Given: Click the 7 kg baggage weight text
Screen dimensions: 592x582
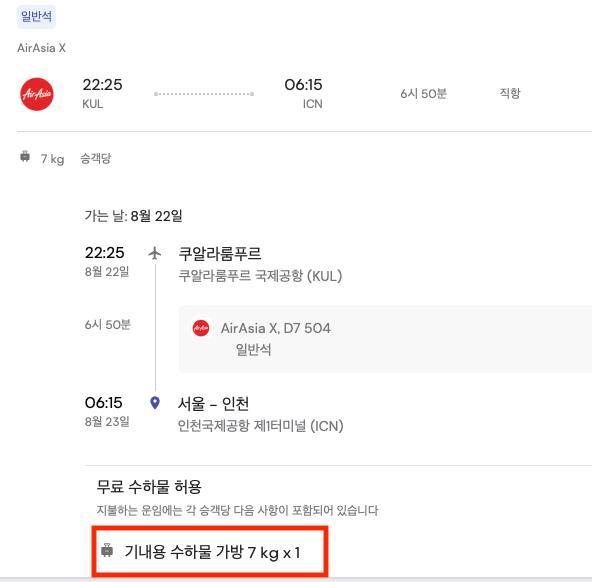Looking at the screenshot, I should pos(52,159).
